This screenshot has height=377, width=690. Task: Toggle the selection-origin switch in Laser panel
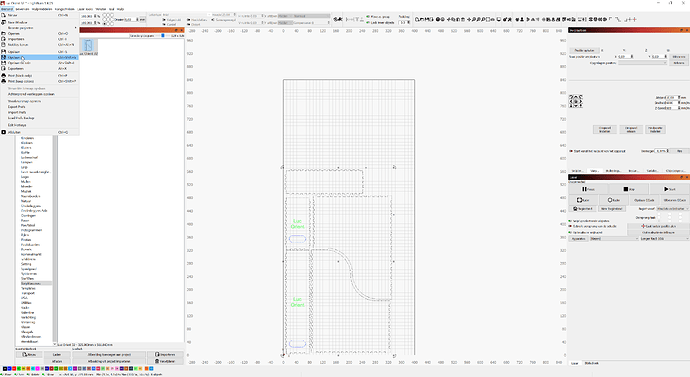(x=571, y=226)
